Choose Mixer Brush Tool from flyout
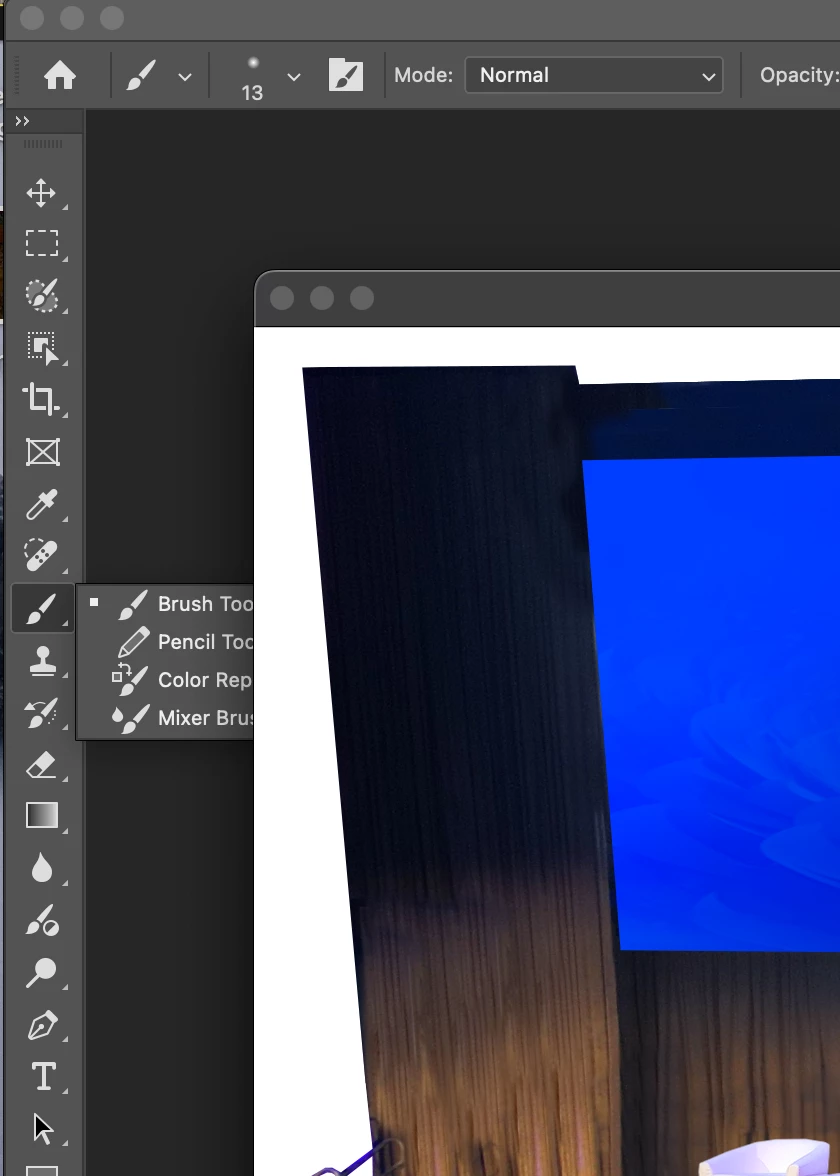 click(165, 718)
